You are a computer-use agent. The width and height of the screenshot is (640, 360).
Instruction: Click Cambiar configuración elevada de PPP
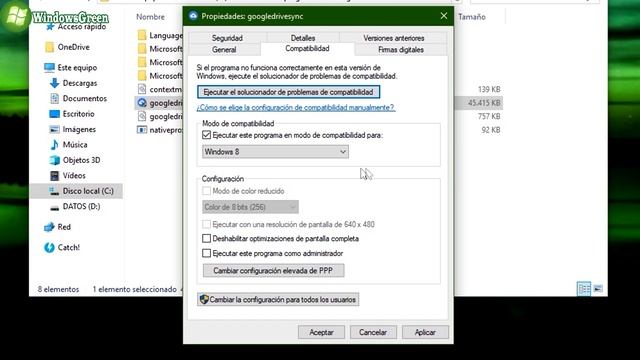coord(273,271)
